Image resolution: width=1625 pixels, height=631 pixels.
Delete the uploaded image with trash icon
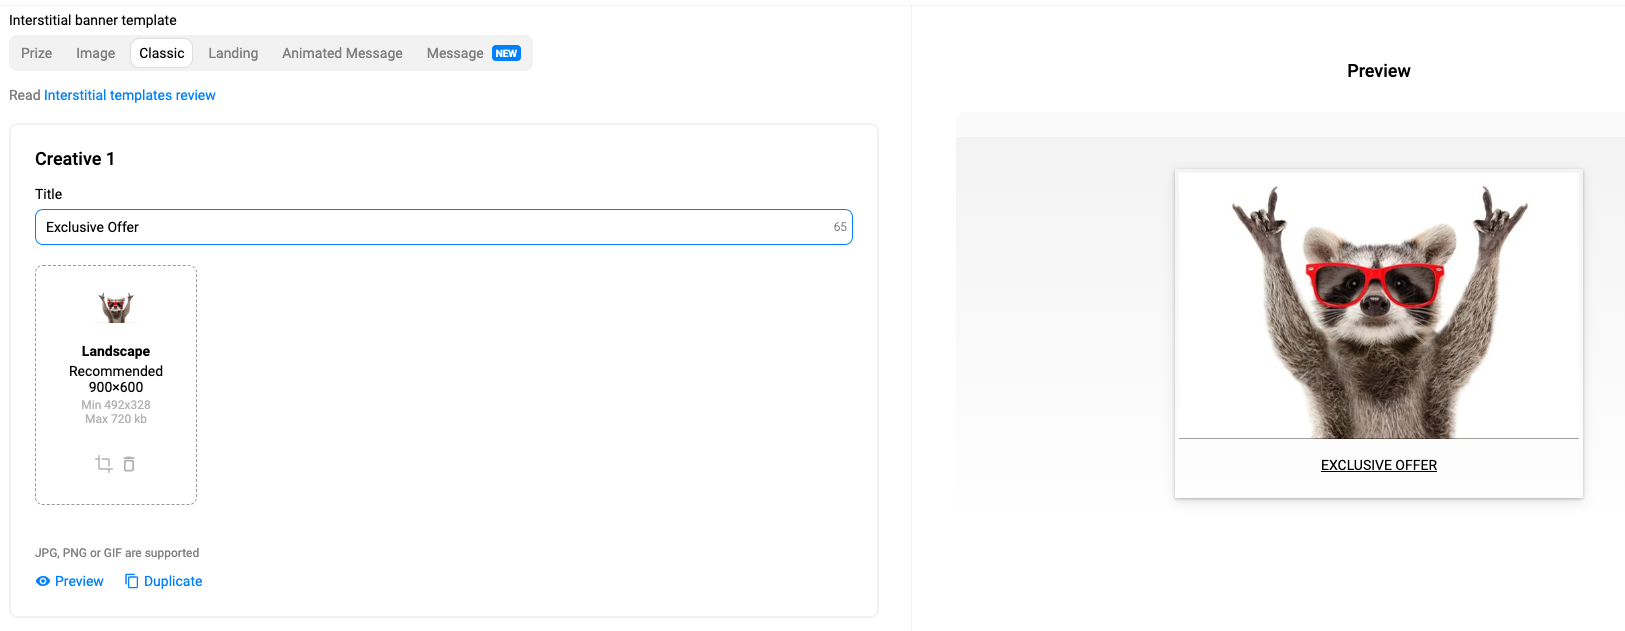pyautogui.click(x=129, y=464)
